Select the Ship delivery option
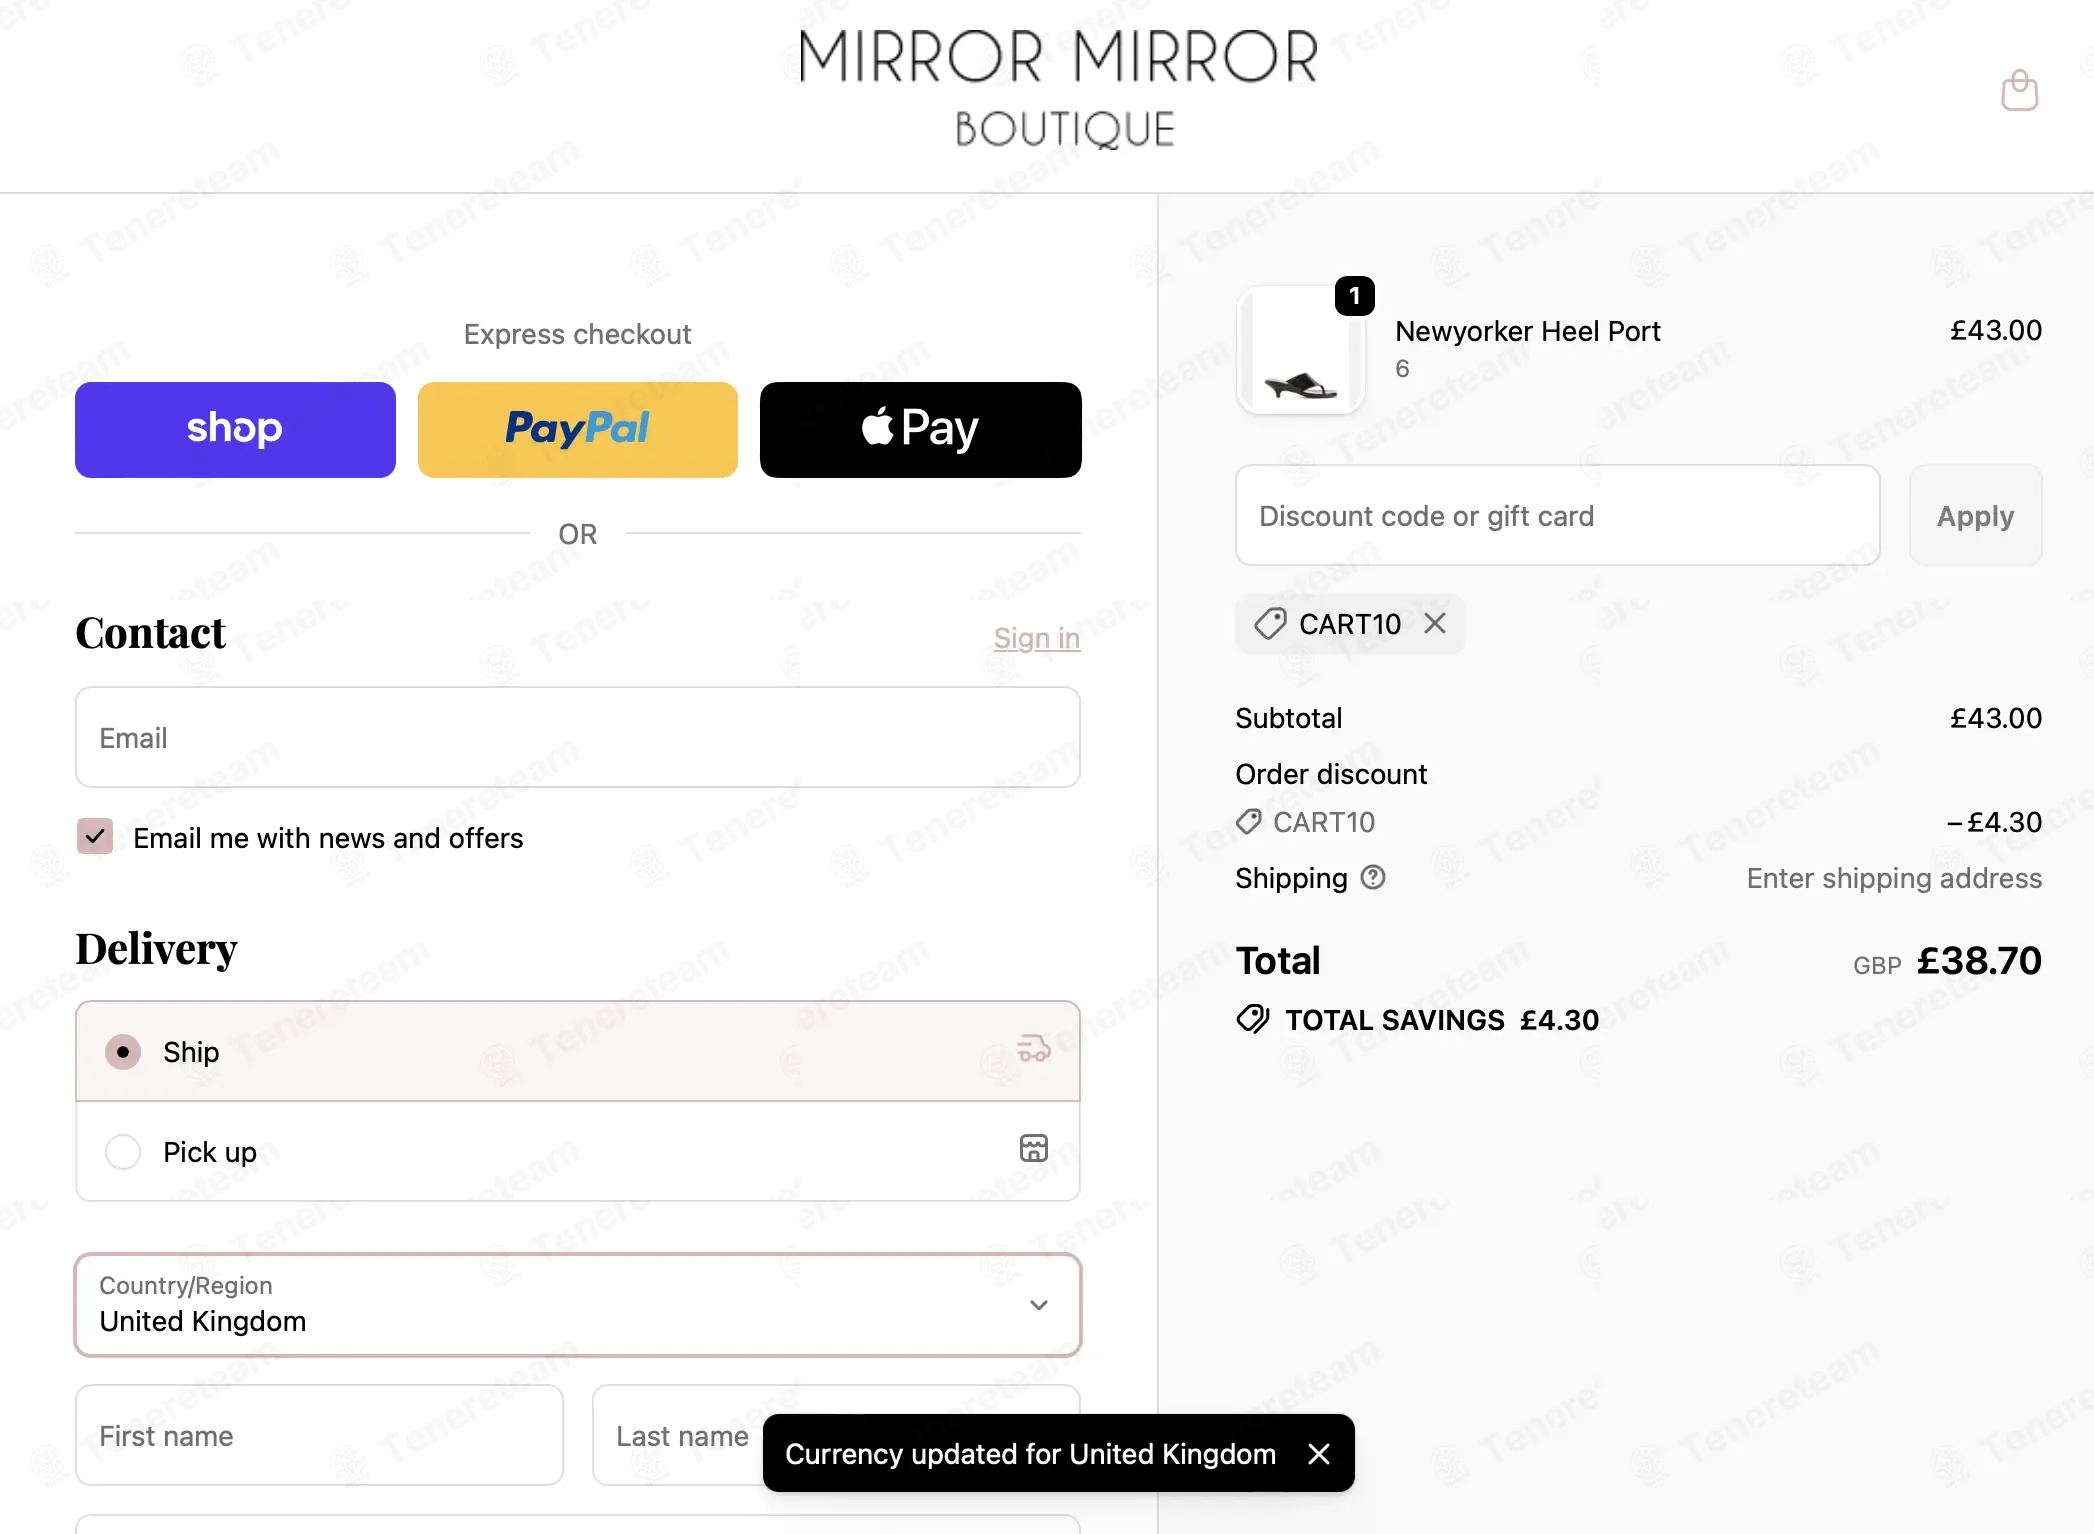2094x1534 pixels. [578, 1051]
